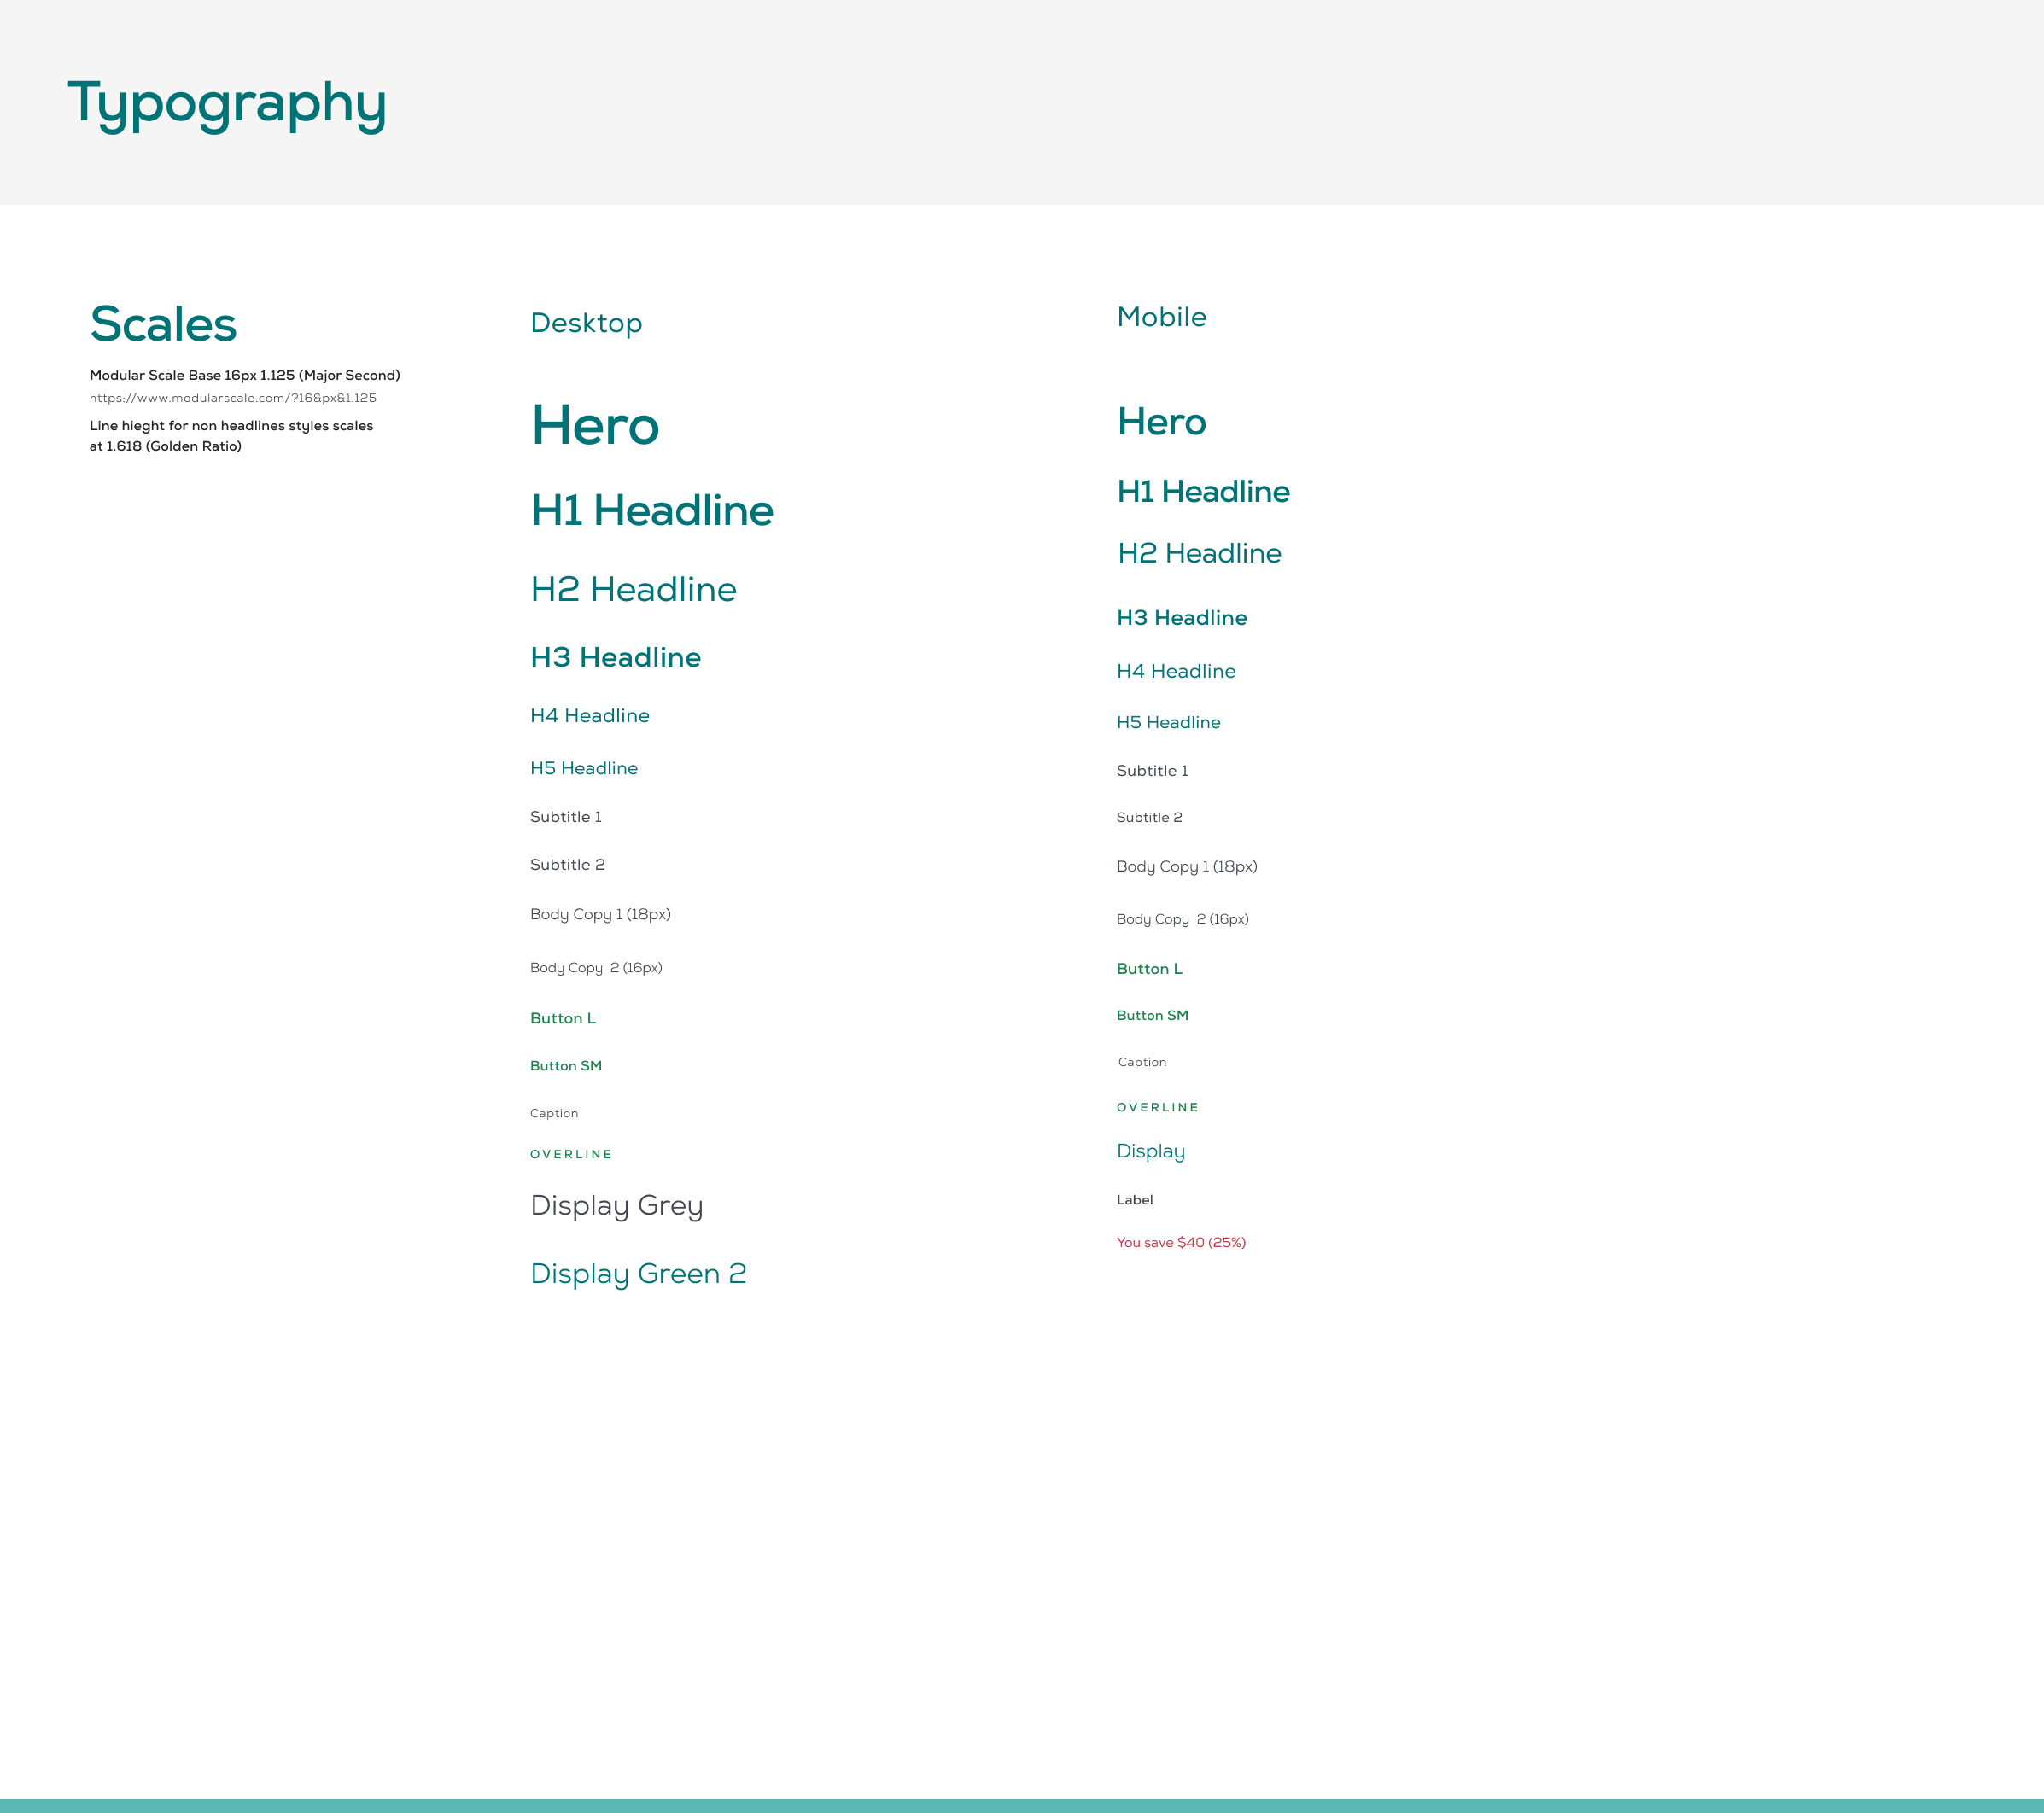
Task: Click the mobile Caption text sample
Action: 1142,1062
